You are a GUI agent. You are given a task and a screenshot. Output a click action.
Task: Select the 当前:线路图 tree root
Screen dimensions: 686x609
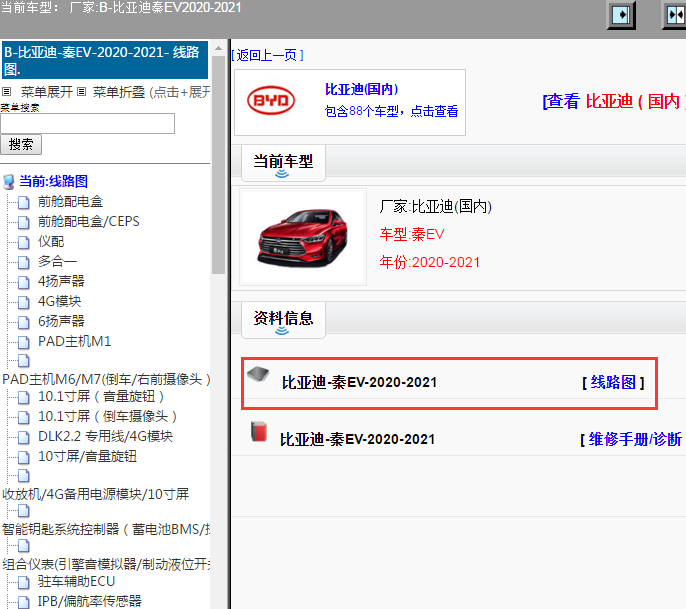tap(53, 181)
